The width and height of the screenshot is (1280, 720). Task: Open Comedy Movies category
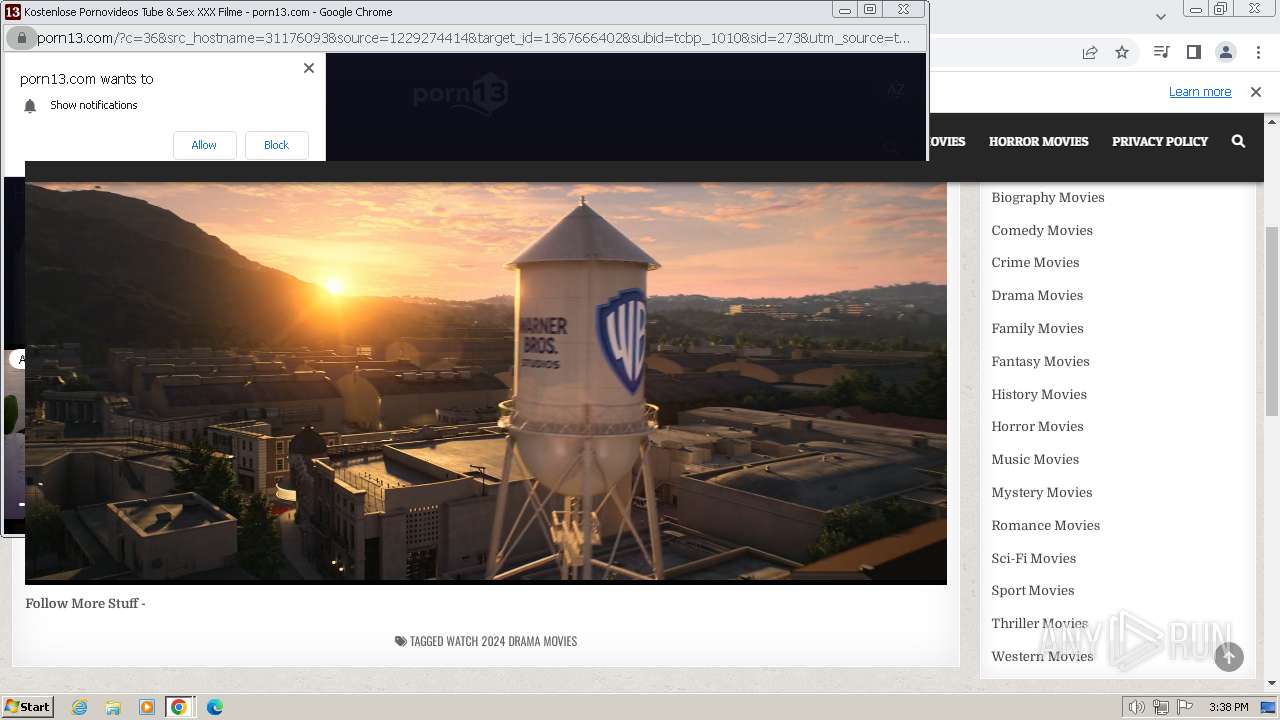coord(1042,230)
